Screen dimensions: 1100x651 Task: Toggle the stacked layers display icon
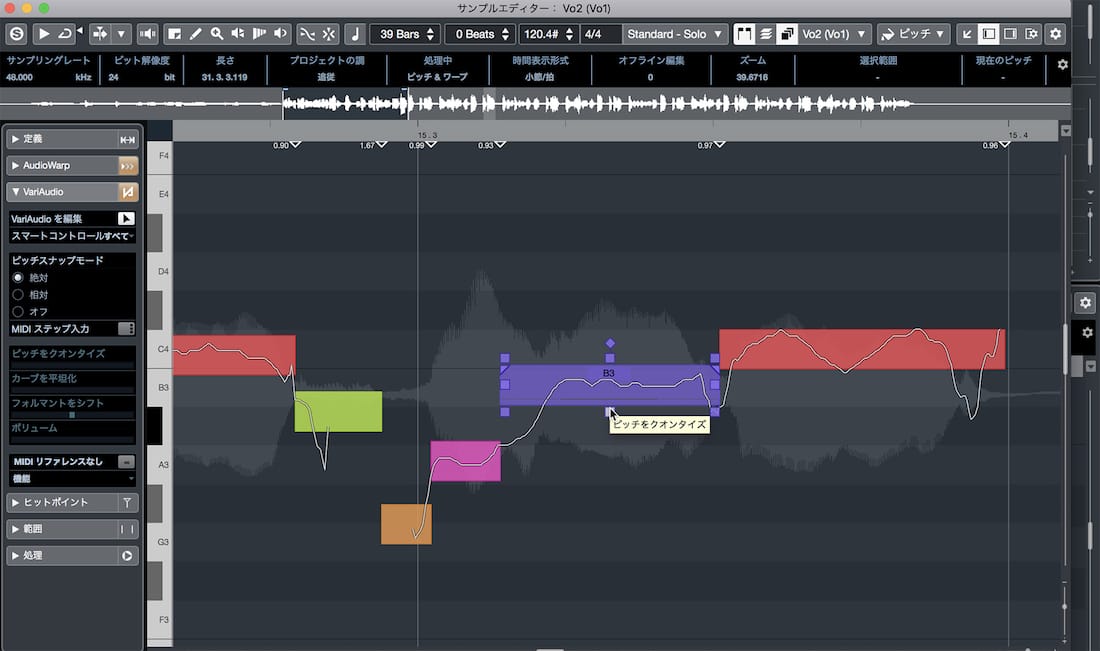tap(766, 34)
